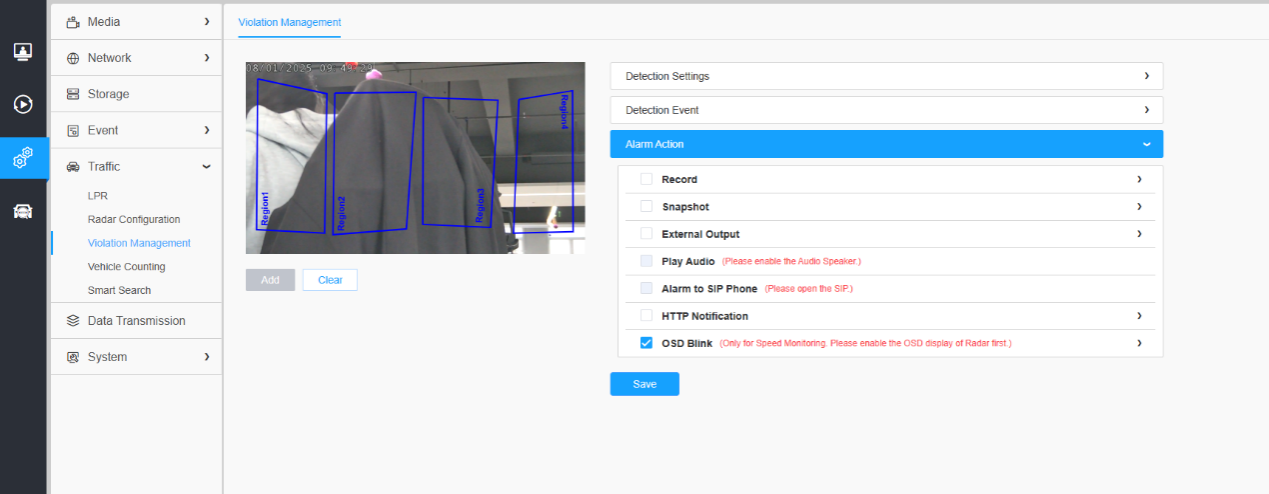This screenshot has width=1269, height=494.
Task: Open the live view monitor icon
Action: [23, 51]
